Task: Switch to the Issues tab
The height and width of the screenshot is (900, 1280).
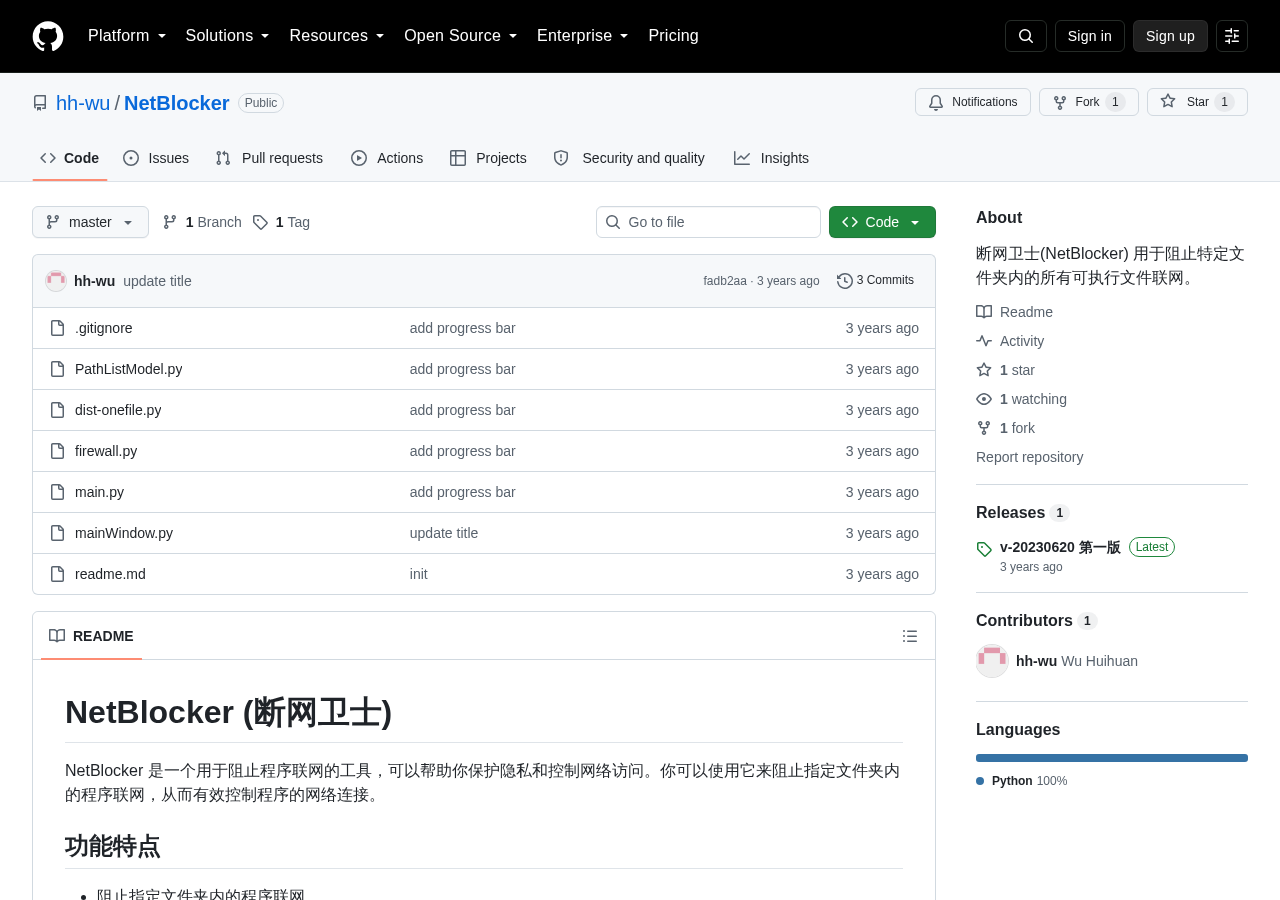Action: (156, 158)
